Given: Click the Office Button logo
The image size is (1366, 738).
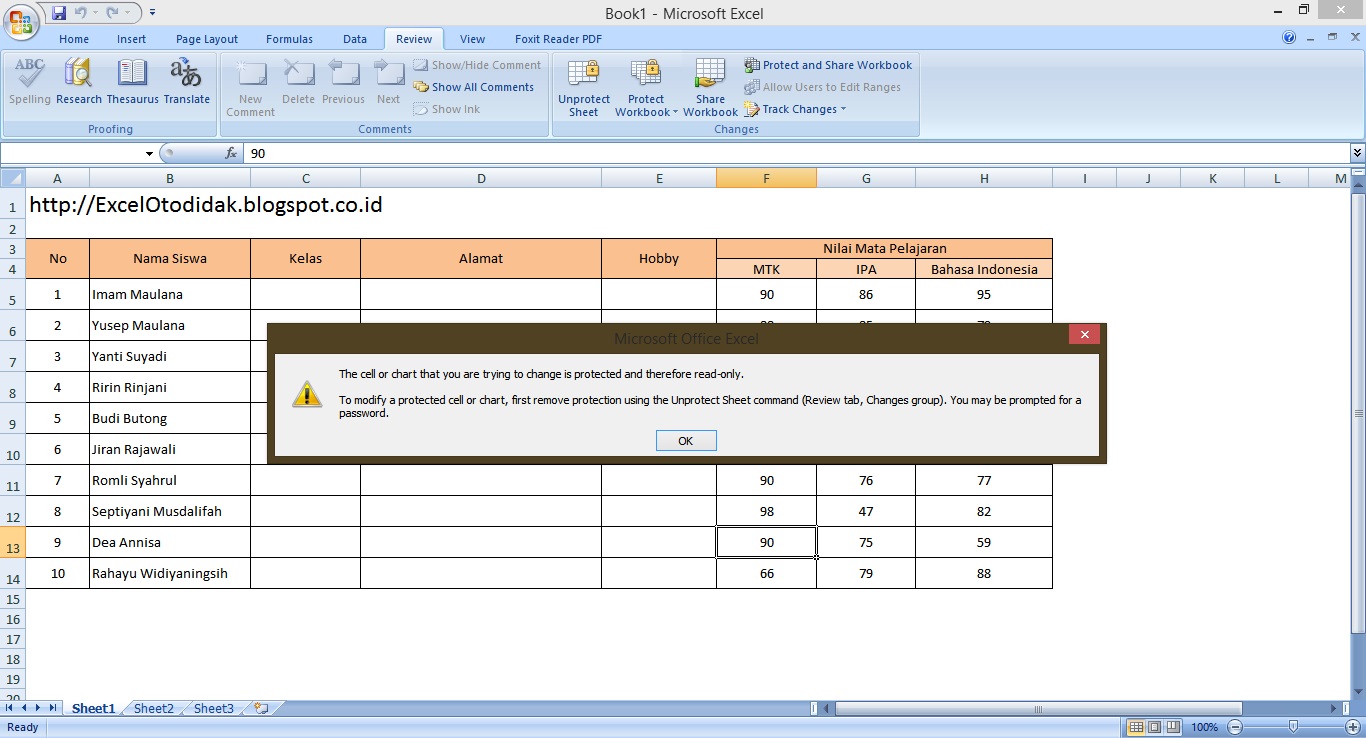Looking at the screenshot, I should click(20, 20).
